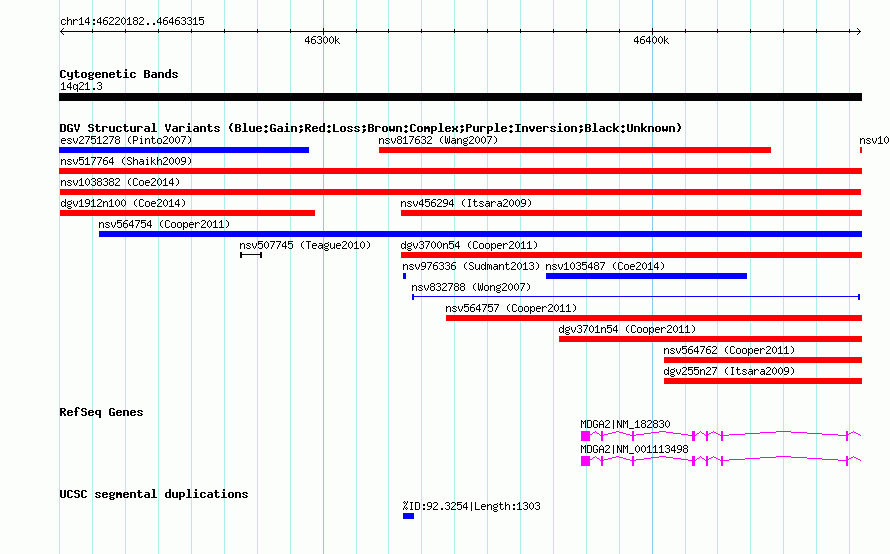Click the nsv507745 (Teague2010) label
890x554 pixels.
(x=305, y=245)
